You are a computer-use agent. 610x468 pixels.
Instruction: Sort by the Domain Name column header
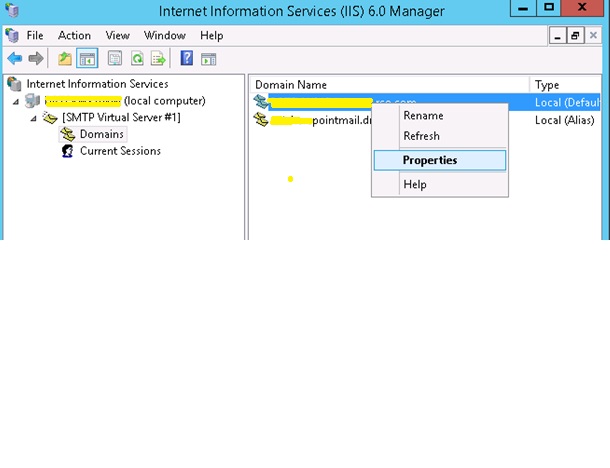389,85
